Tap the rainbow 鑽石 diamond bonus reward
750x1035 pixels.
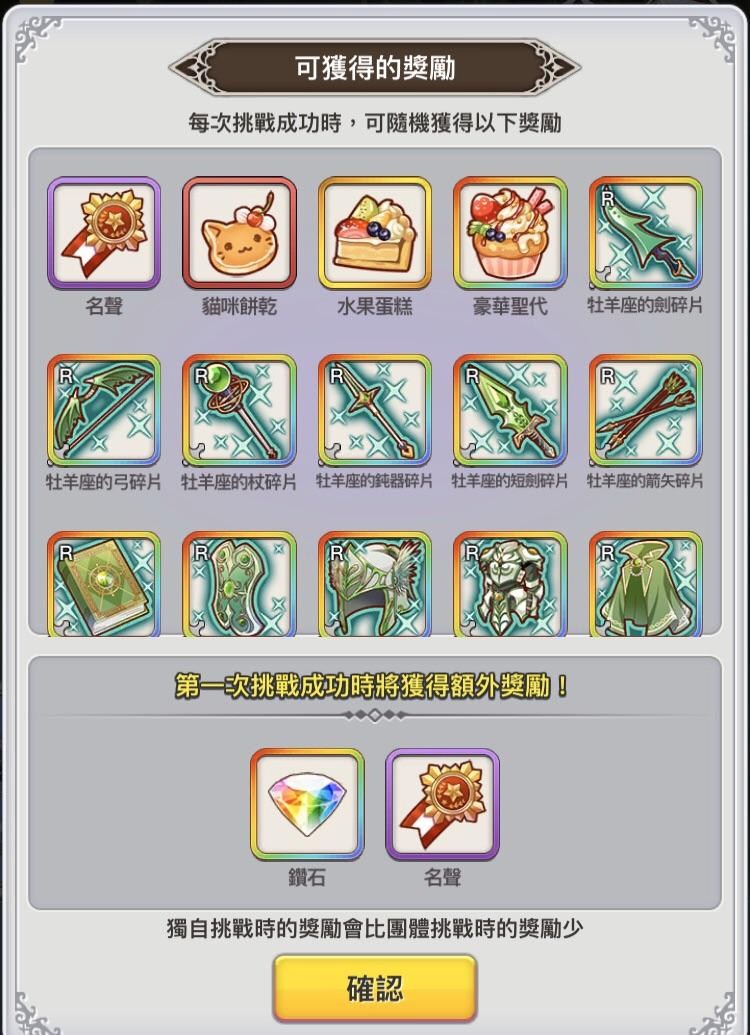point(307,804)
